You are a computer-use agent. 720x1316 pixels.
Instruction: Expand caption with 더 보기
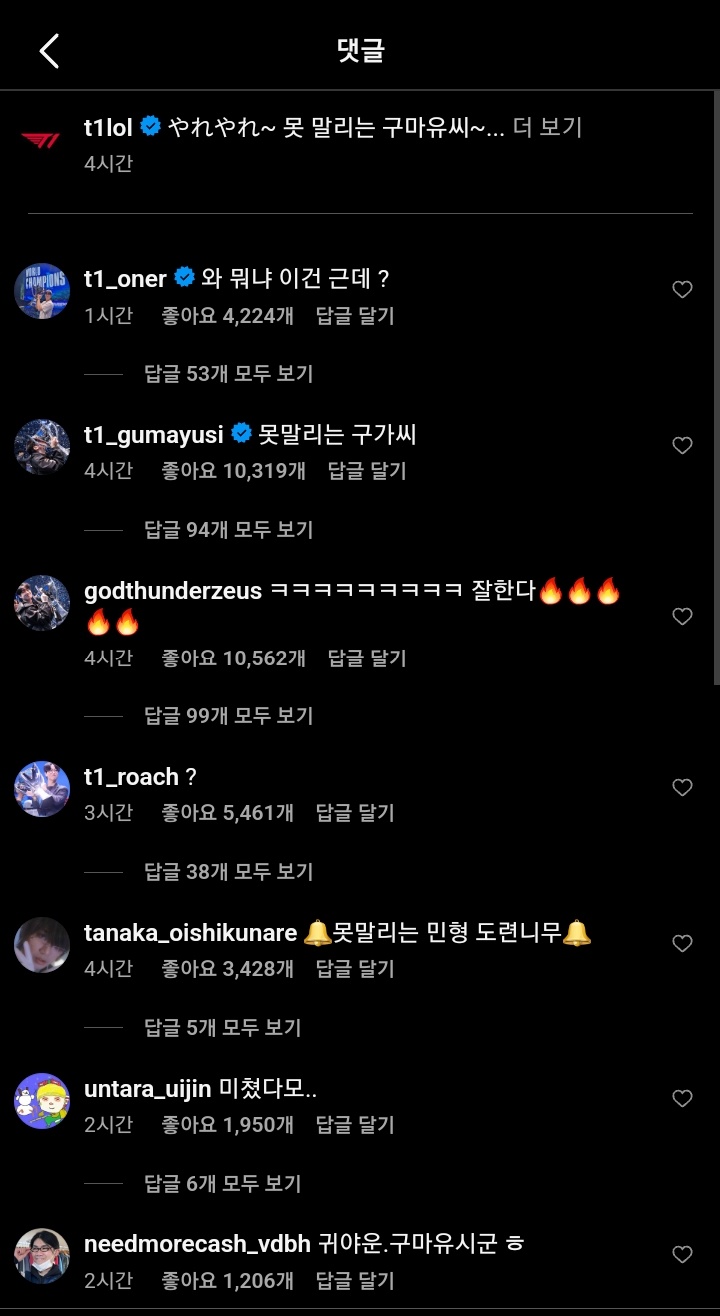point(547,127)
